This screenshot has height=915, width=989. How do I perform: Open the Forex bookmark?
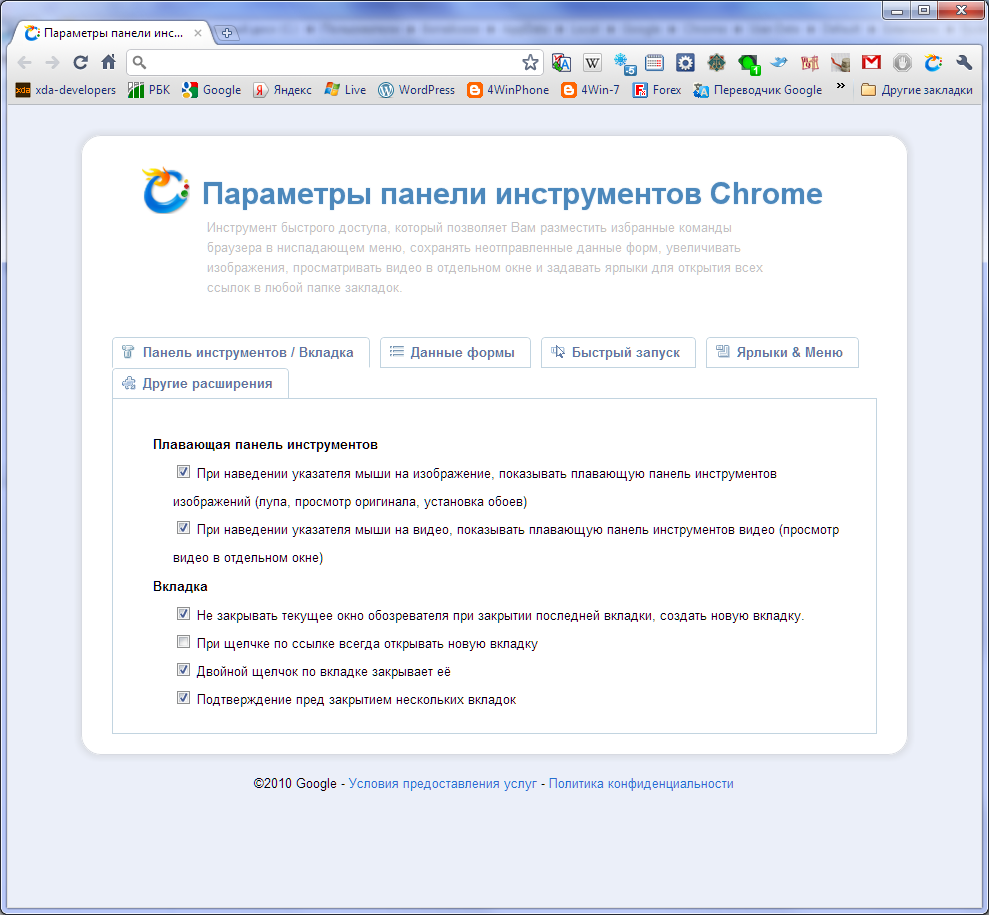click(x=657, y=90)
